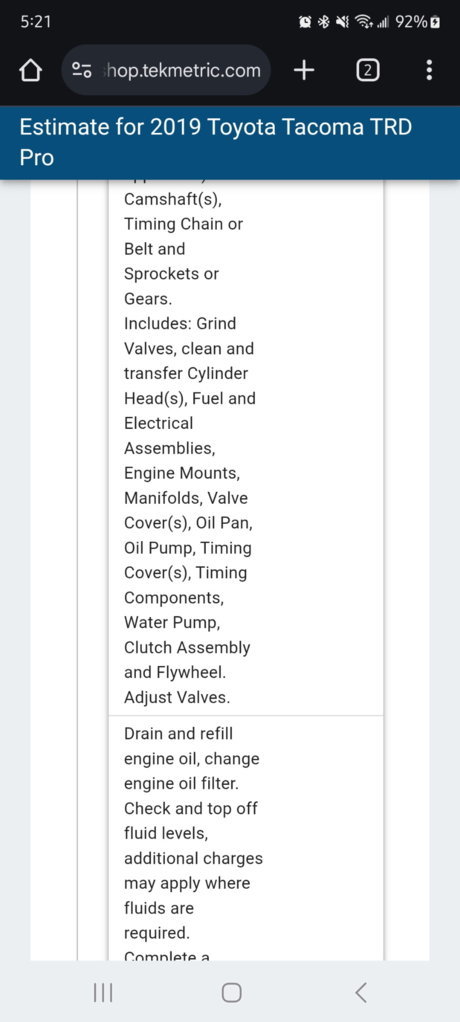460x1022 pixels.
Task: Tap the muted sound status icon
Action: tap(341, 22)
